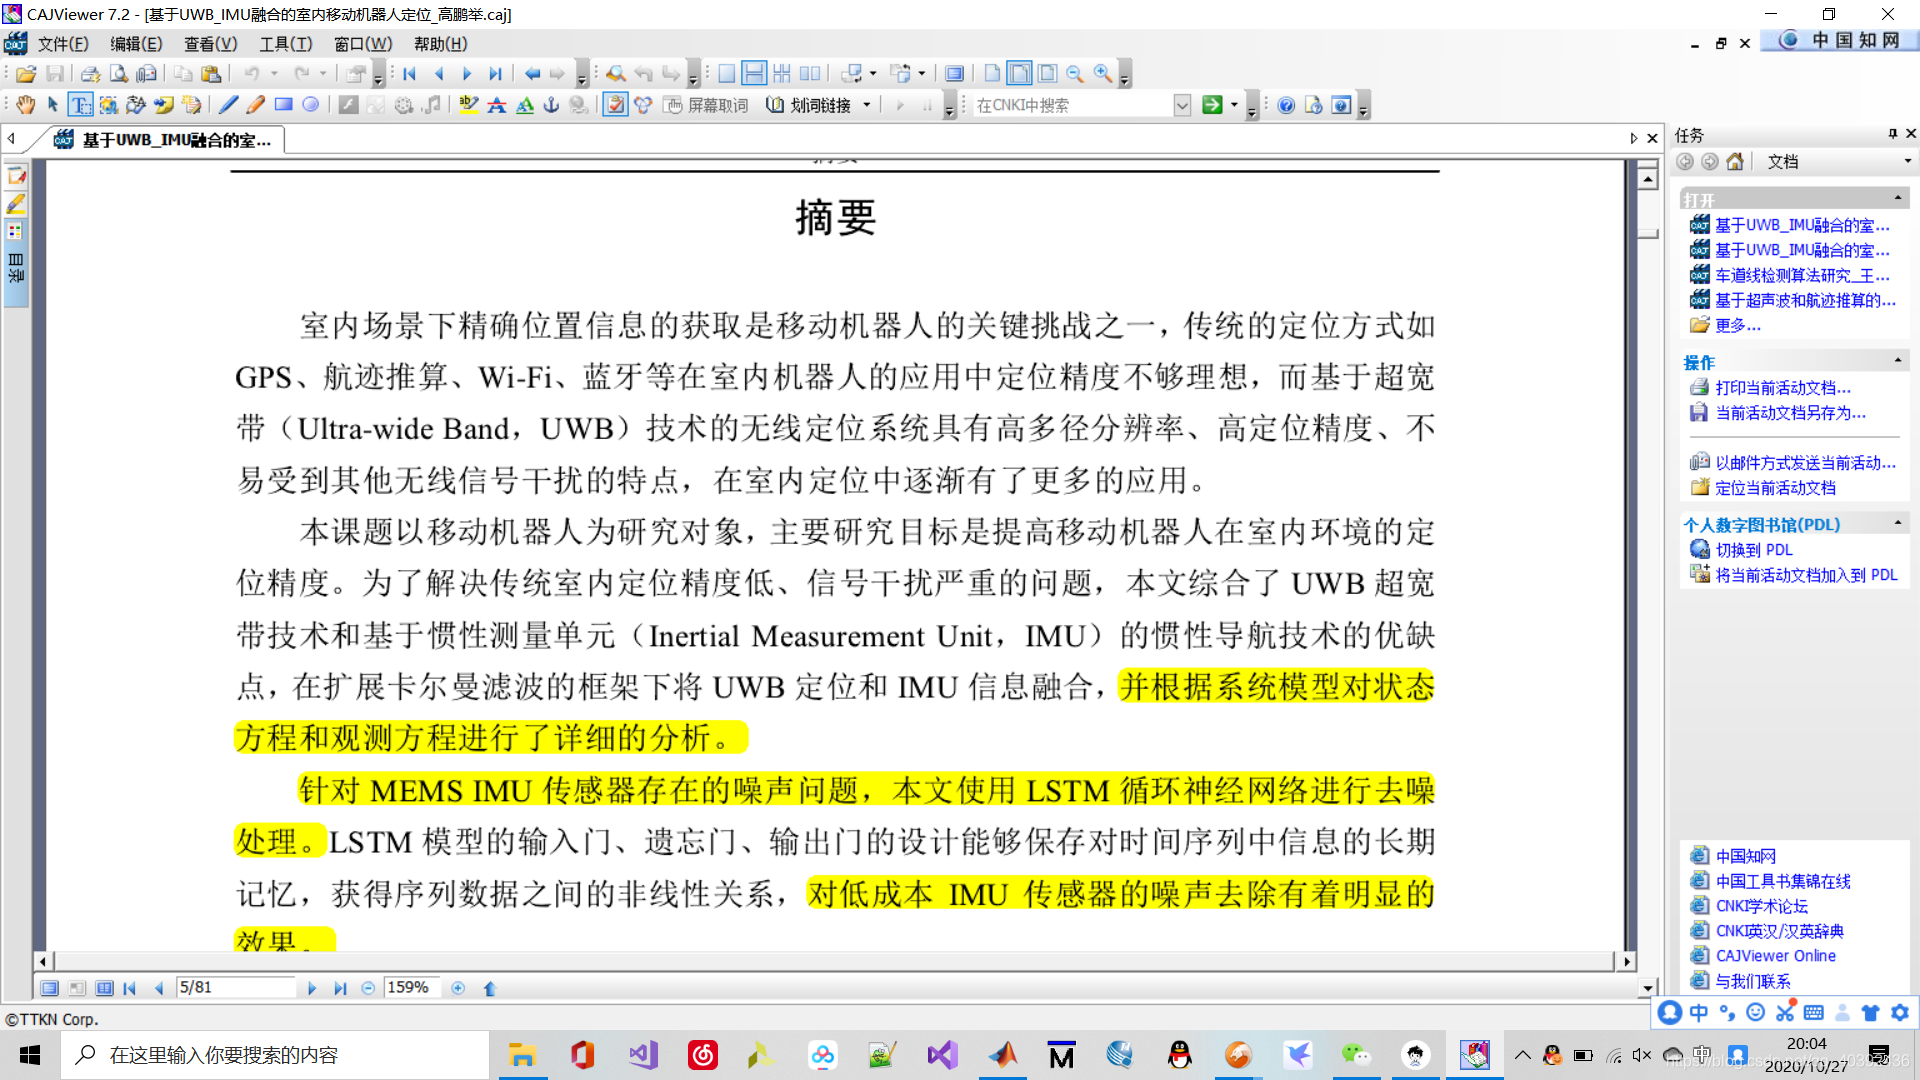Open the 查看(V) menu
1920x1080 pixels.
click(210, 44)
